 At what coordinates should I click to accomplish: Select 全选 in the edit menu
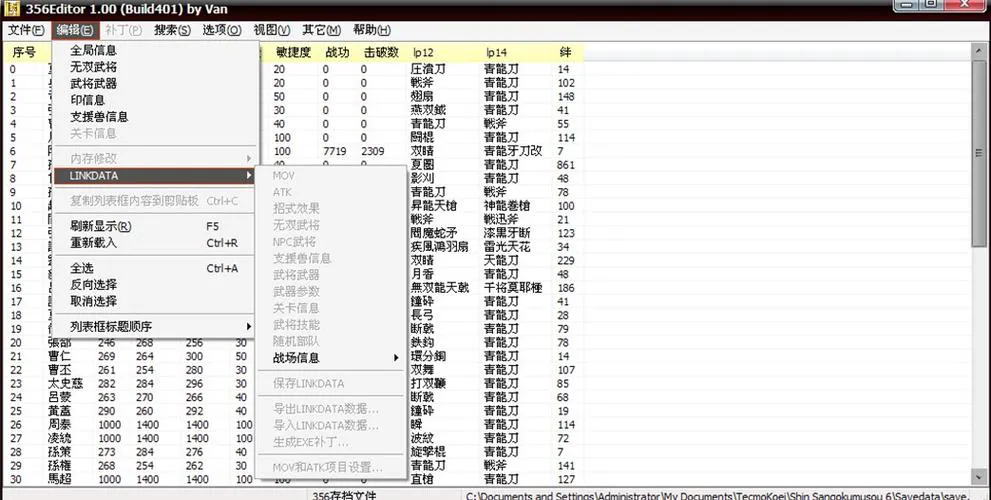(x=156, y=268)
